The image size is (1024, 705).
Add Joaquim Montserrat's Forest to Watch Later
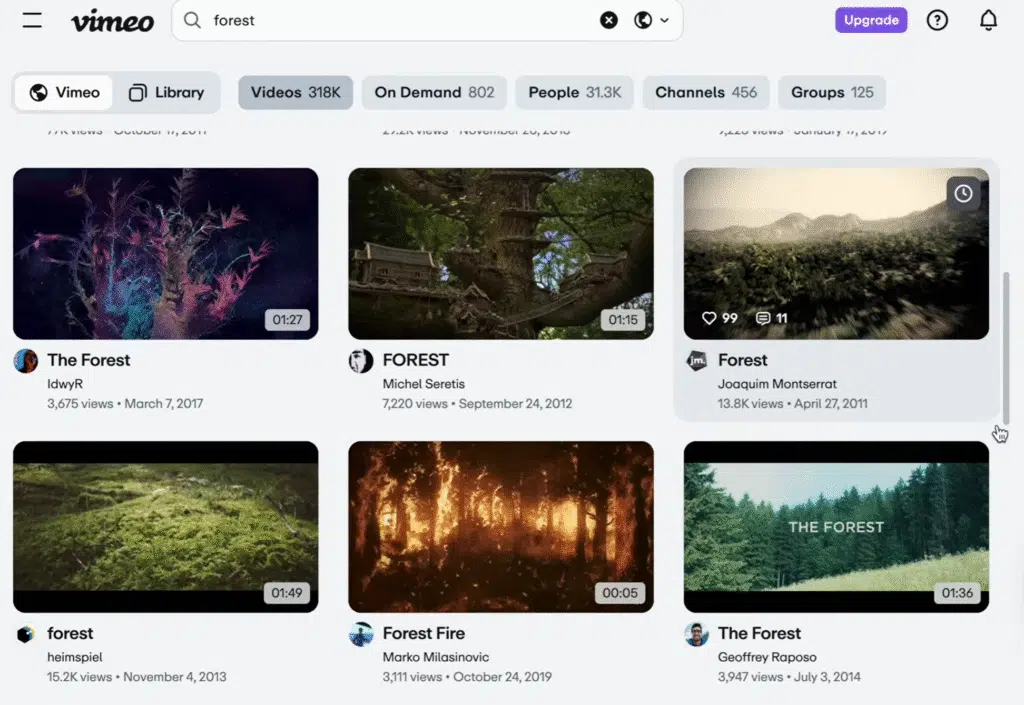[x=963, y=194]
